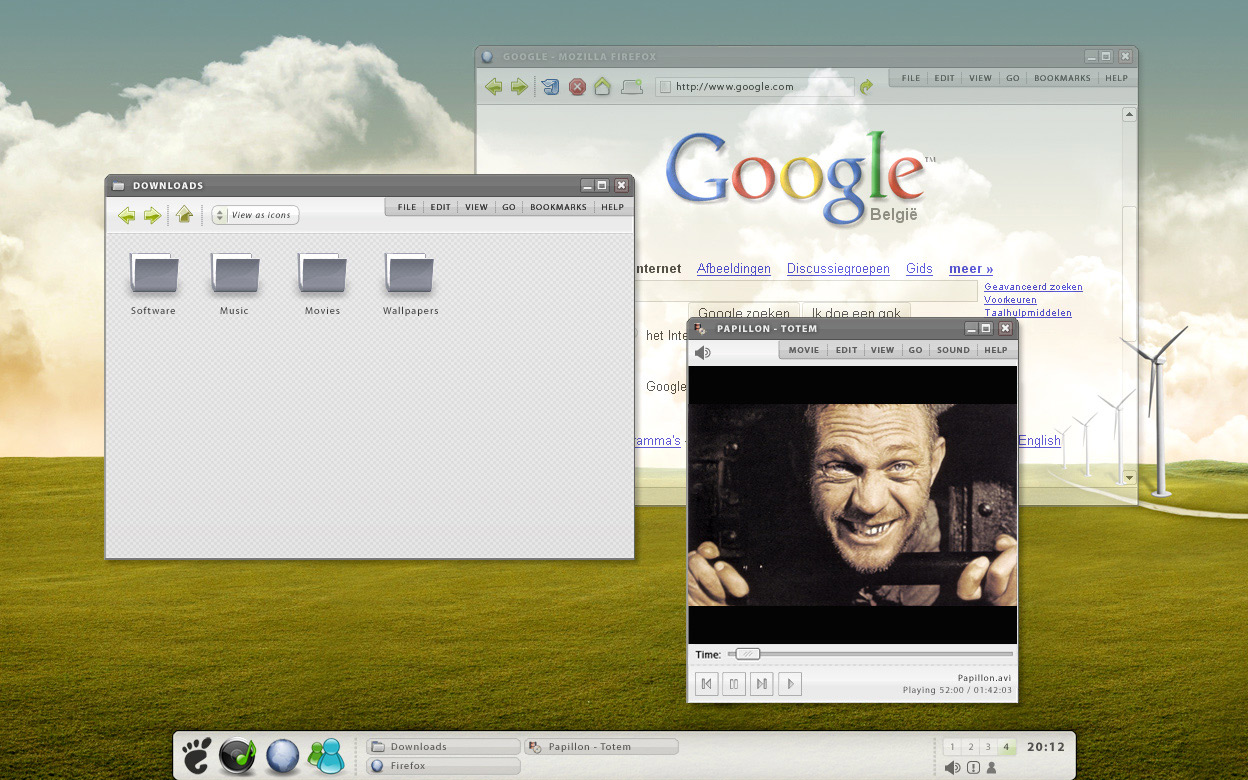The width and height of the screenshot is (1248, 780).
Task: Click the panel notification alert icon
Action: pyautogui.click(x=973, y=768)
